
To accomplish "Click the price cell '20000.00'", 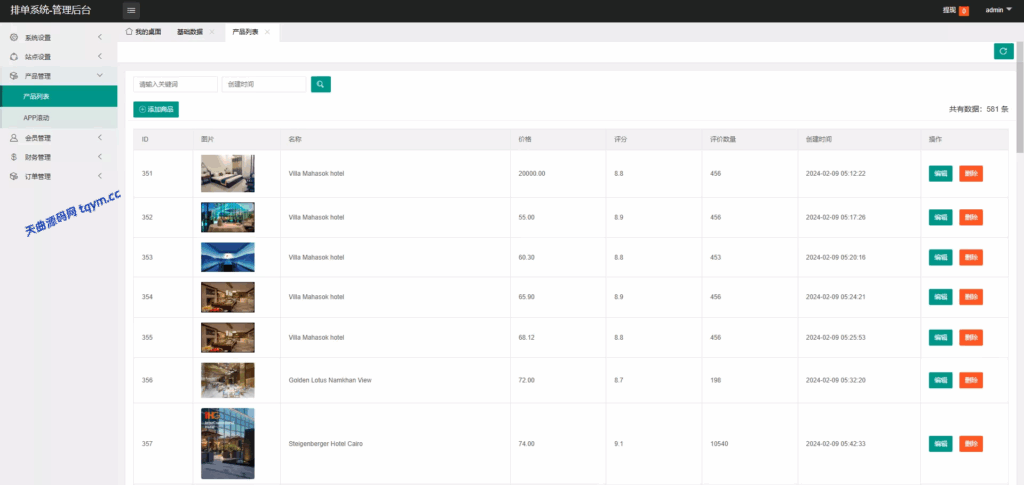I will tap(532, 174).
